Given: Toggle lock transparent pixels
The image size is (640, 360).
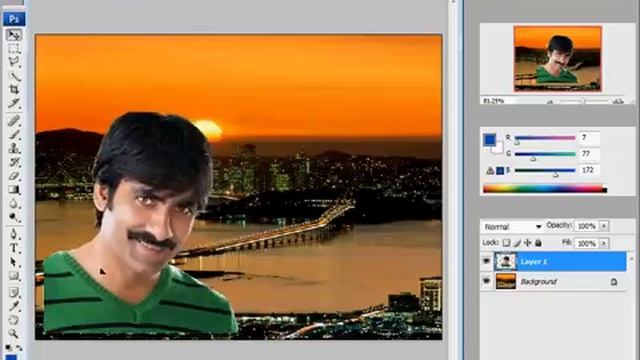Looking at the screenshot, I should pyautogui.click(x=506, y=243).
